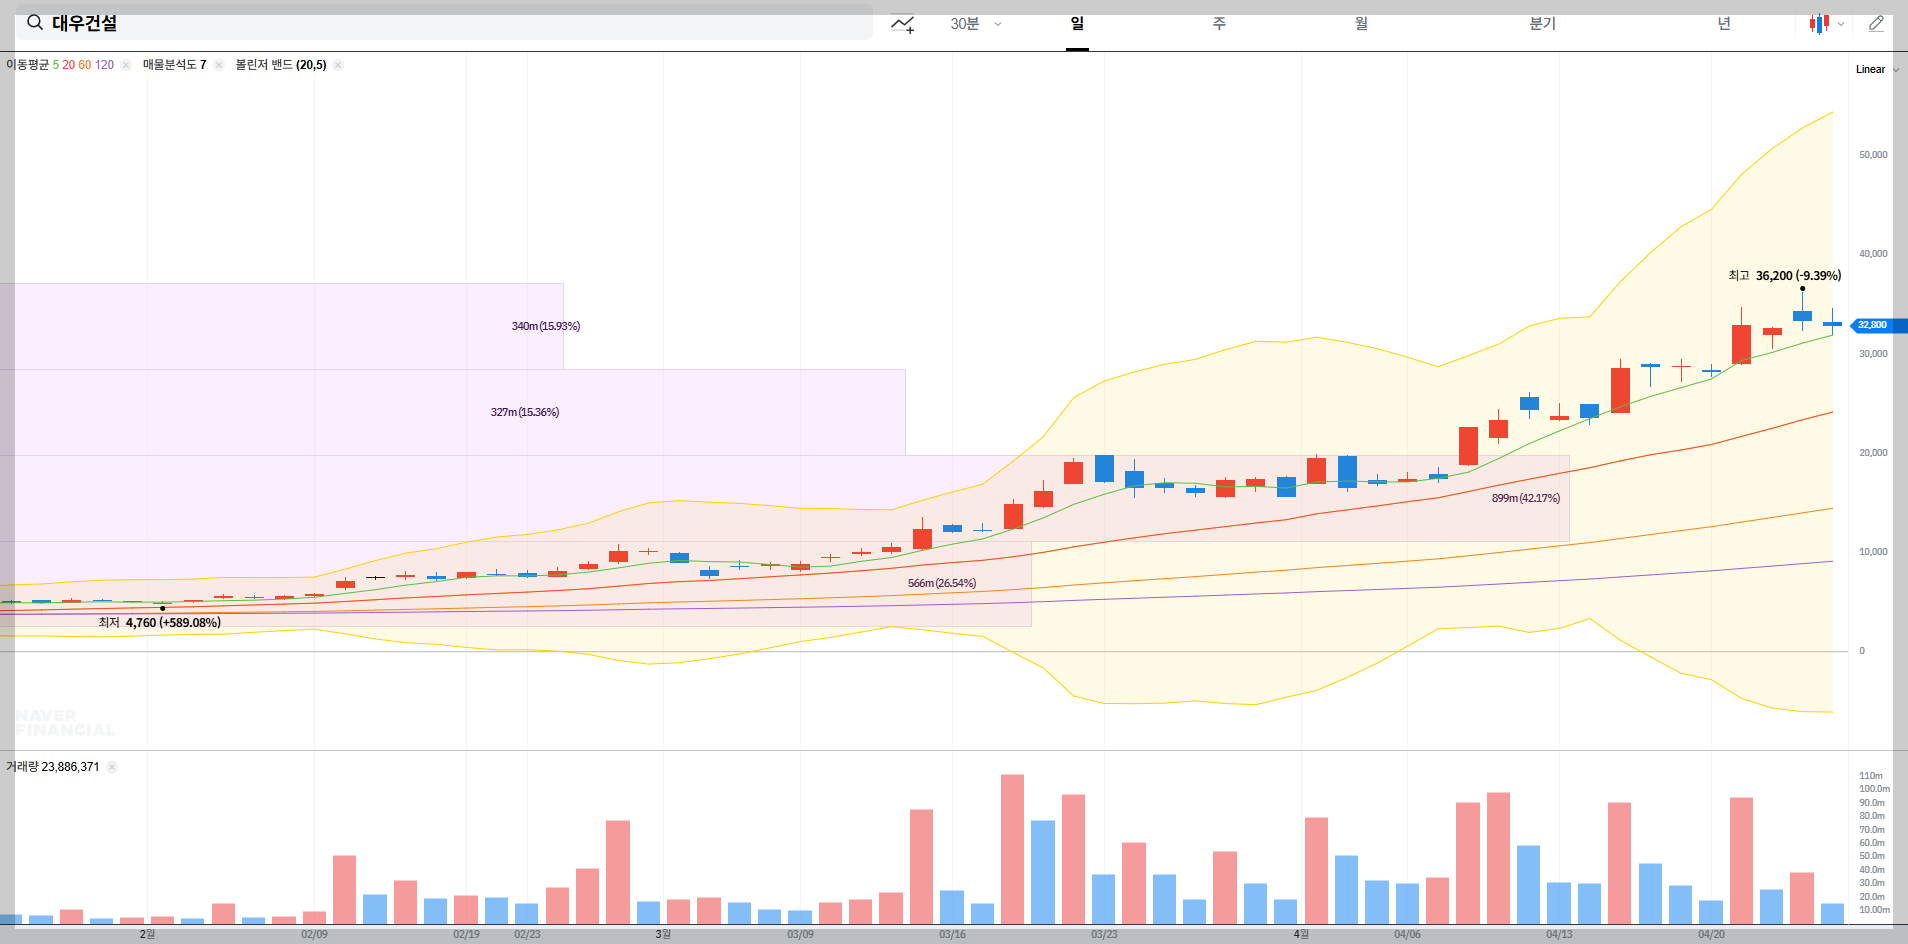Screen dimensions: 1908x944
Task: Click the 100.0m volume axis label
Action: (1874, 789)
